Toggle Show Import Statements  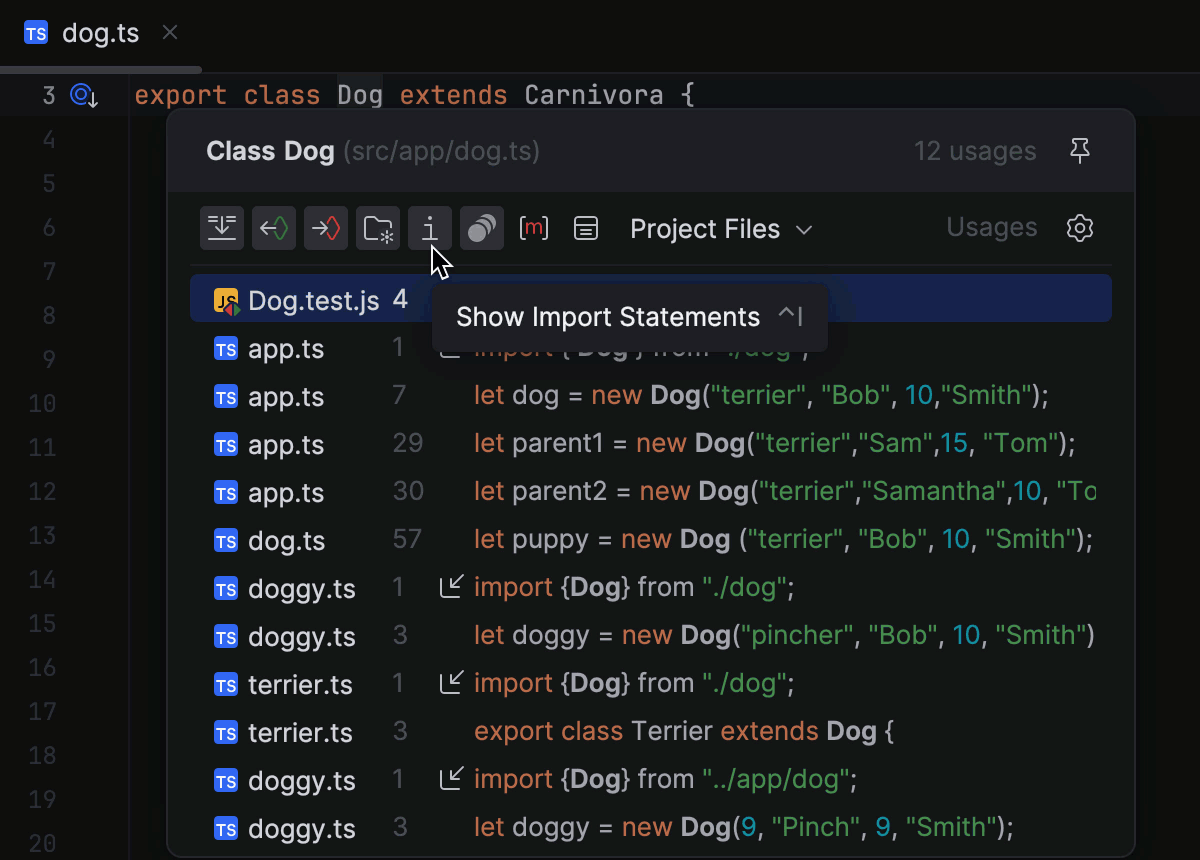click(429, 228)
